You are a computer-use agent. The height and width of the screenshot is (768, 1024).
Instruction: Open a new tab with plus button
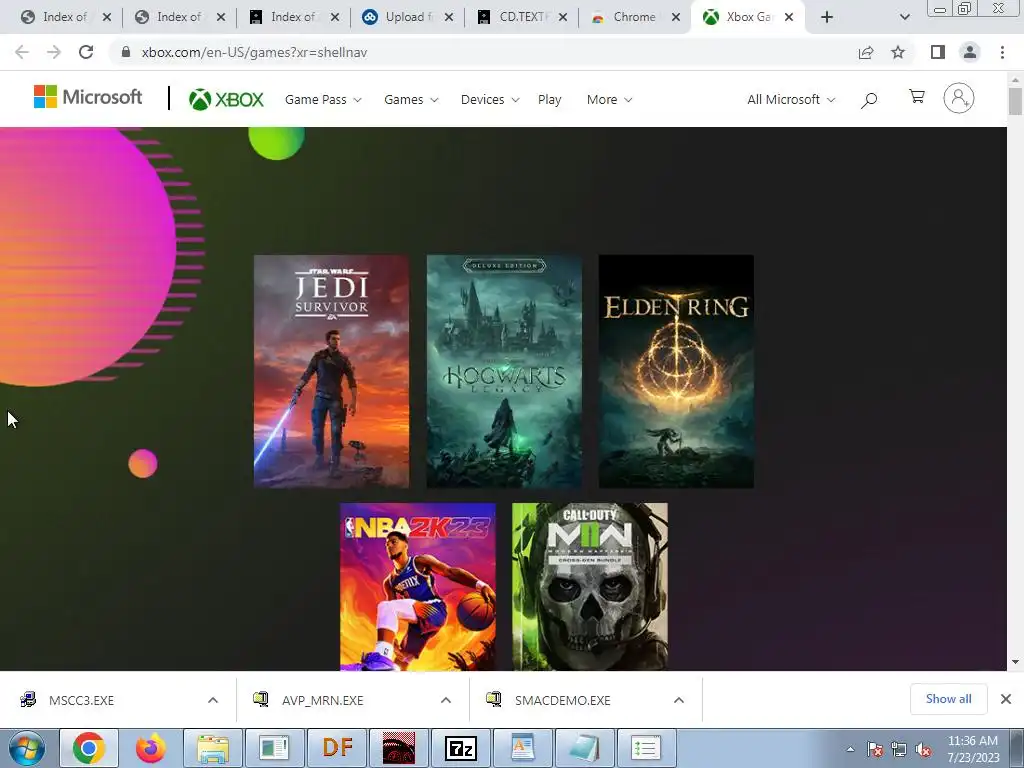[827, 17]
